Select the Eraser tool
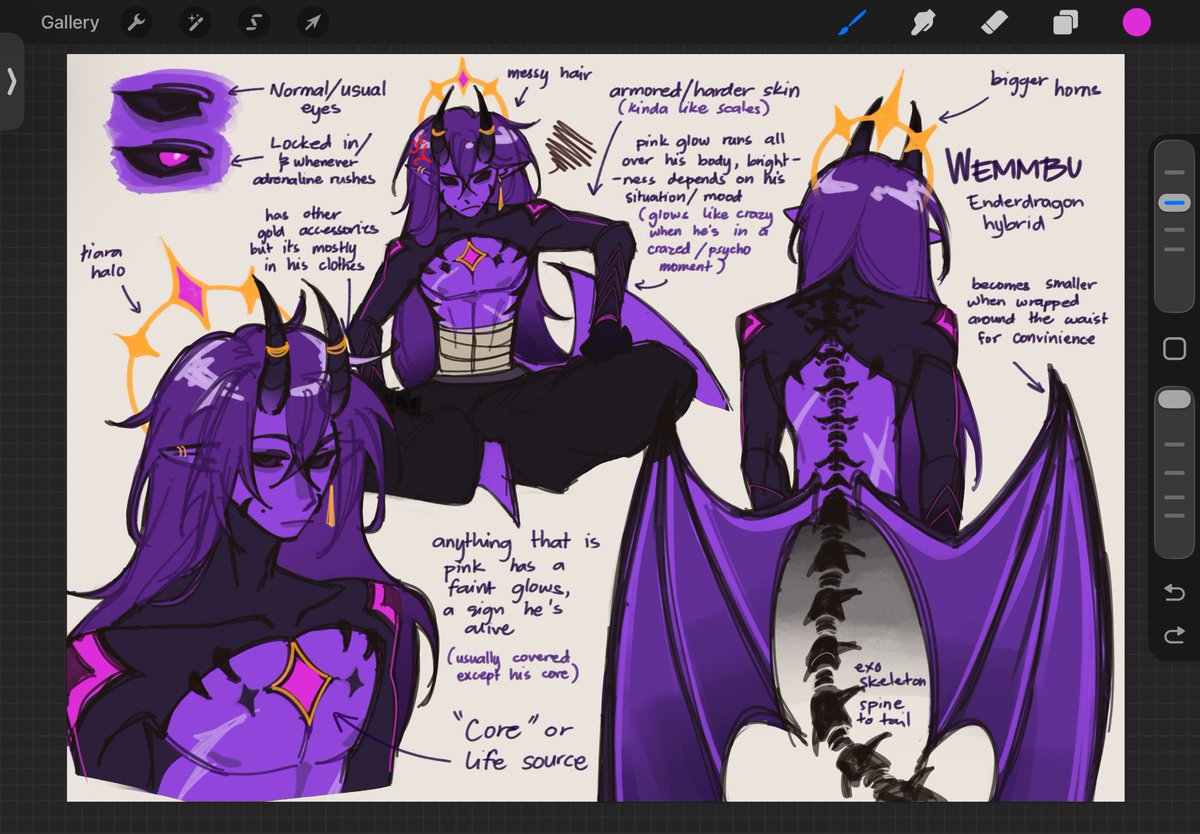 click(x=994, y=22)
